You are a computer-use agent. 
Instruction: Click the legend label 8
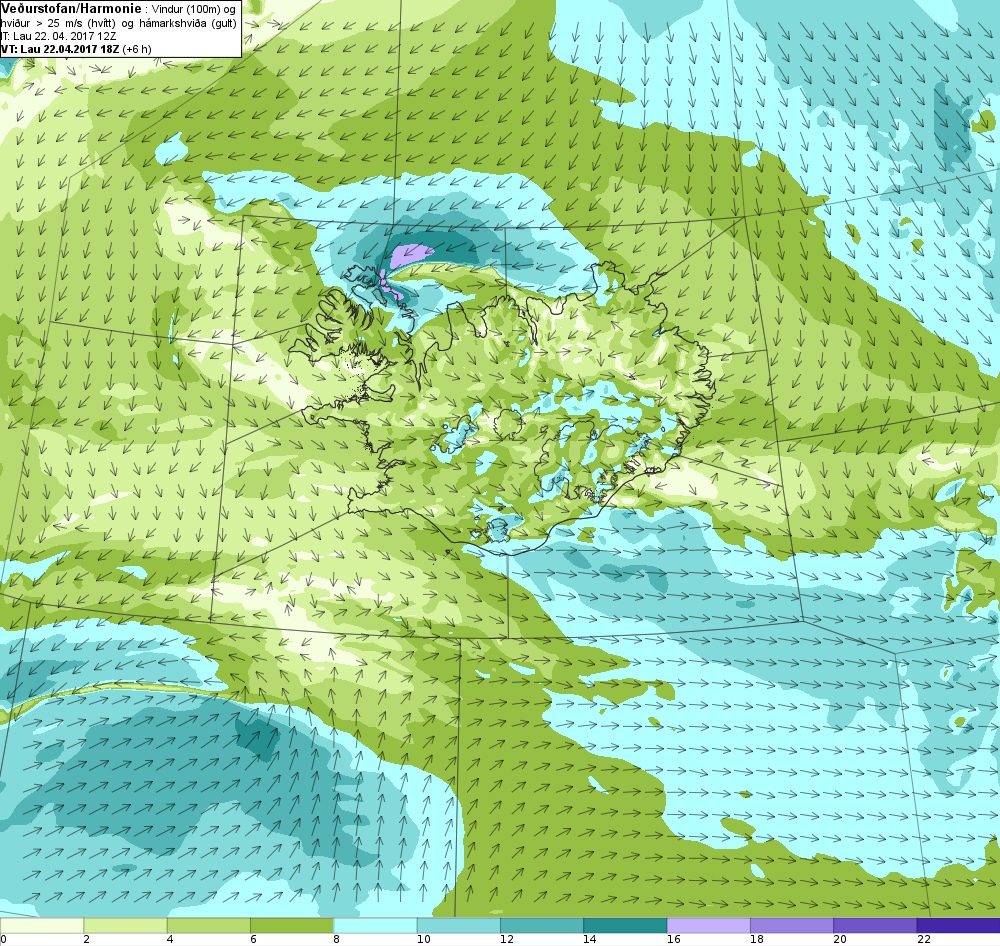point(336,939)
